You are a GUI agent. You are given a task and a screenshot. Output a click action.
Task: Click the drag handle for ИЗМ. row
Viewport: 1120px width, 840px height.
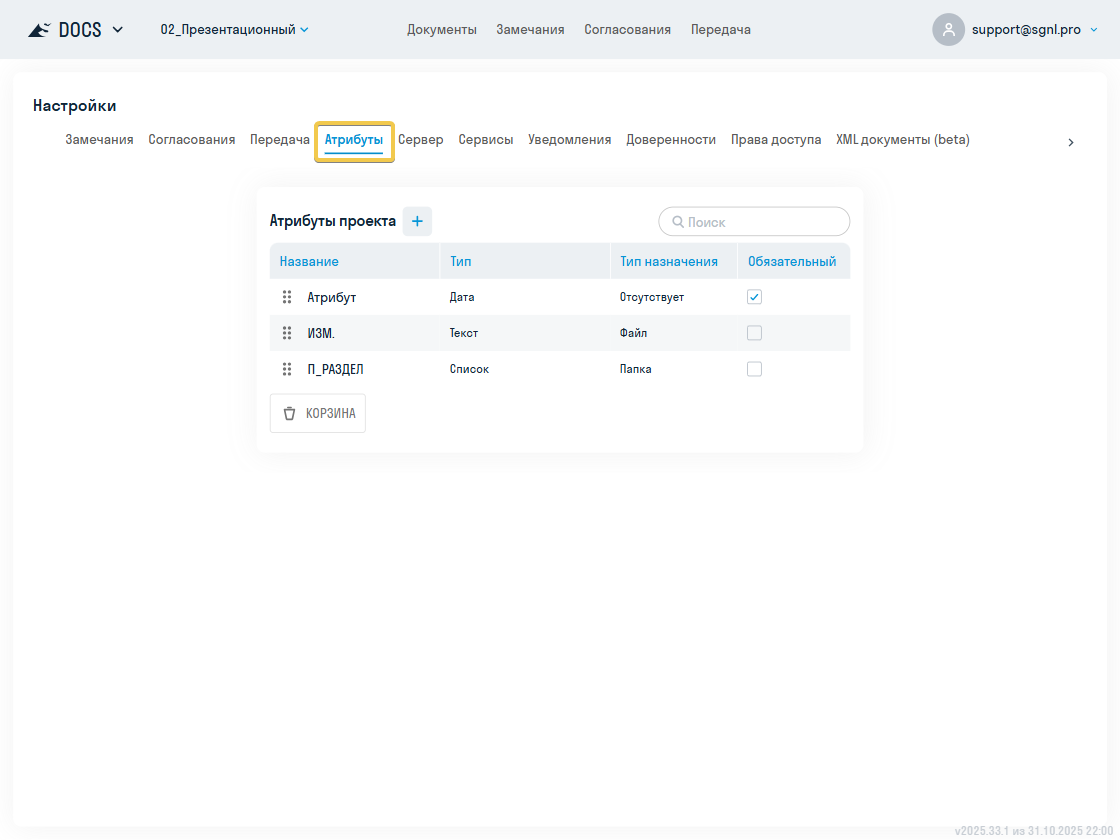tap(287, 333)
